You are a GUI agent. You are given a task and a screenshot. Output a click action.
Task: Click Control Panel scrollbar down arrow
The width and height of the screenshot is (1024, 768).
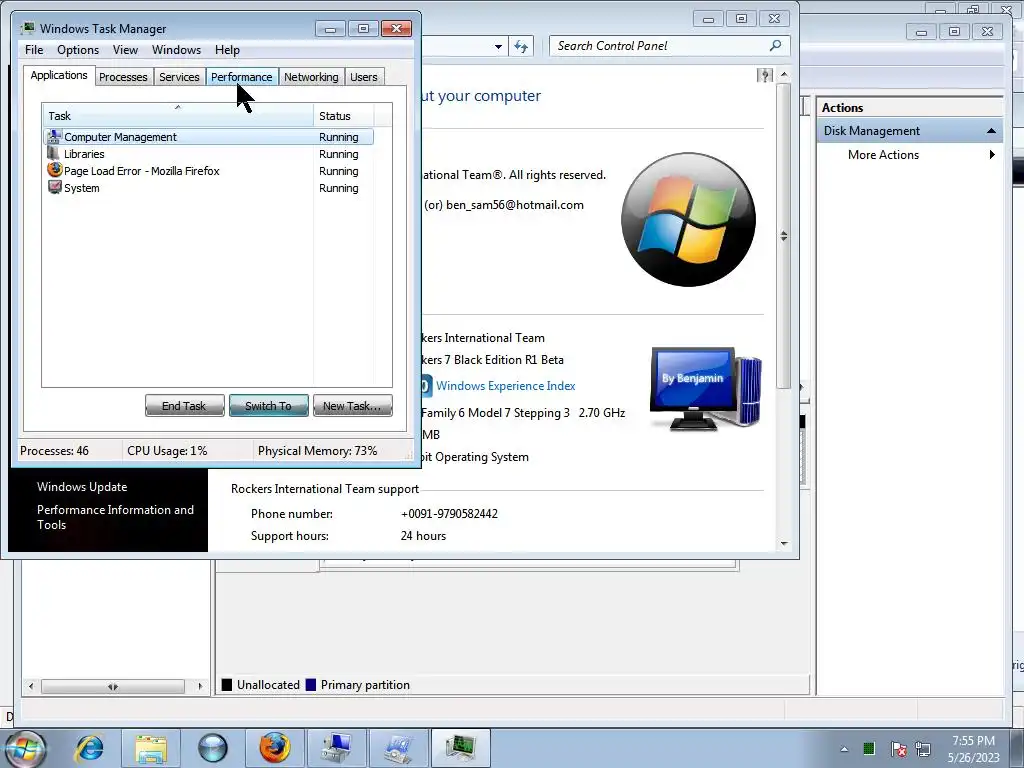point(784,543)
